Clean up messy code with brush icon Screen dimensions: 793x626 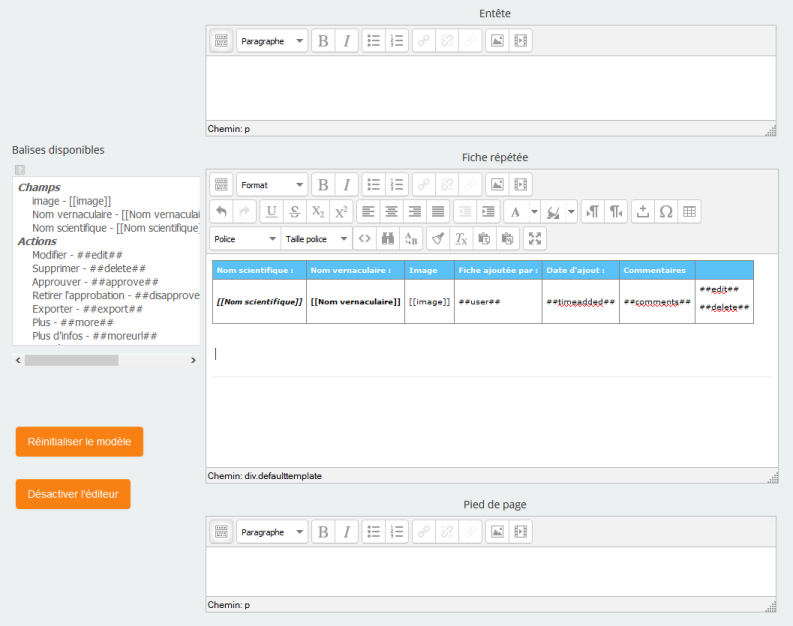[438, 239]
